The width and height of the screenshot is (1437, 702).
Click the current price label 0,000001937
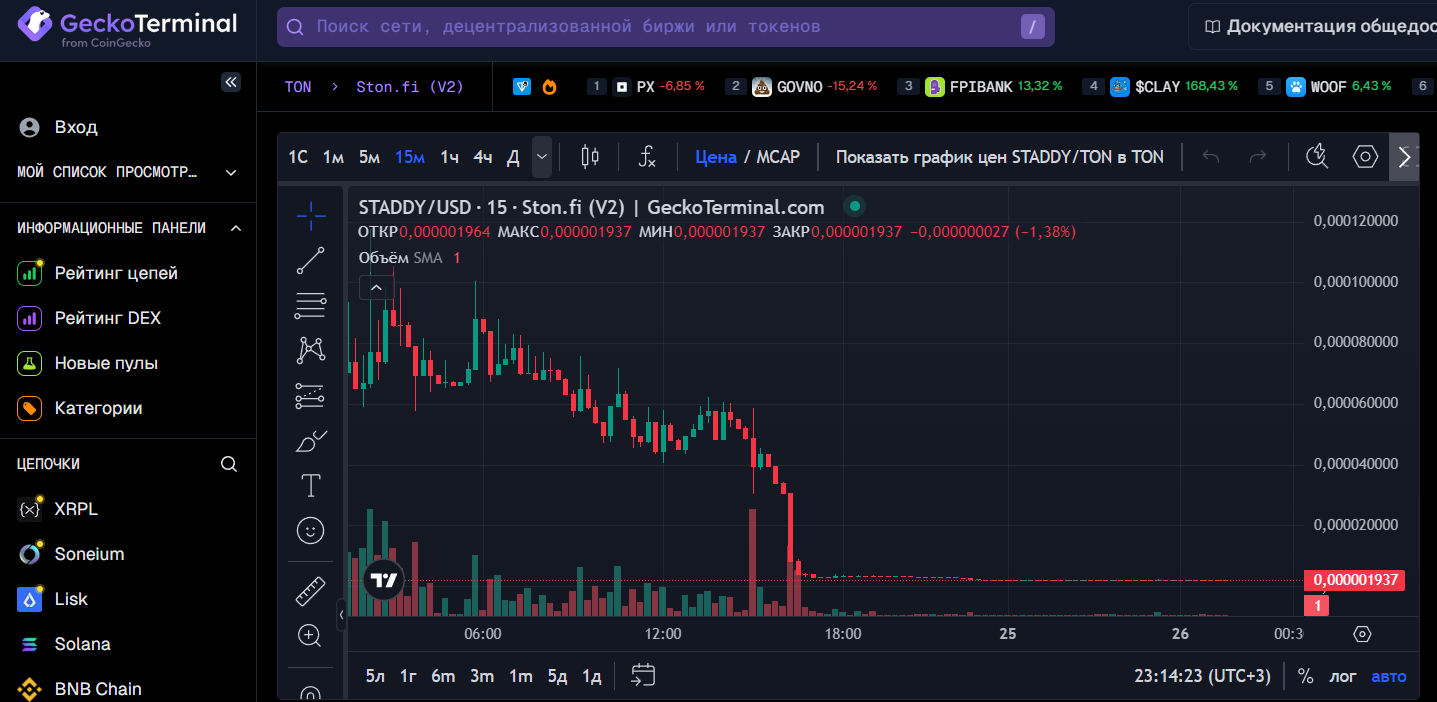click(x=1355, y=580)
